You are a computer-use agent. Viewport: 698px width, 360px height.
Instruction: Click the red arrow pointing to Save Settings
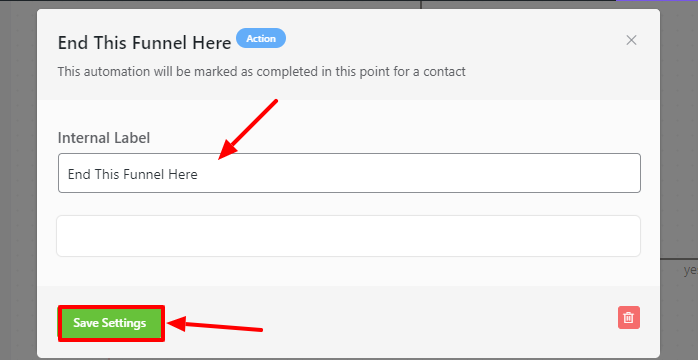click(215, 326)
